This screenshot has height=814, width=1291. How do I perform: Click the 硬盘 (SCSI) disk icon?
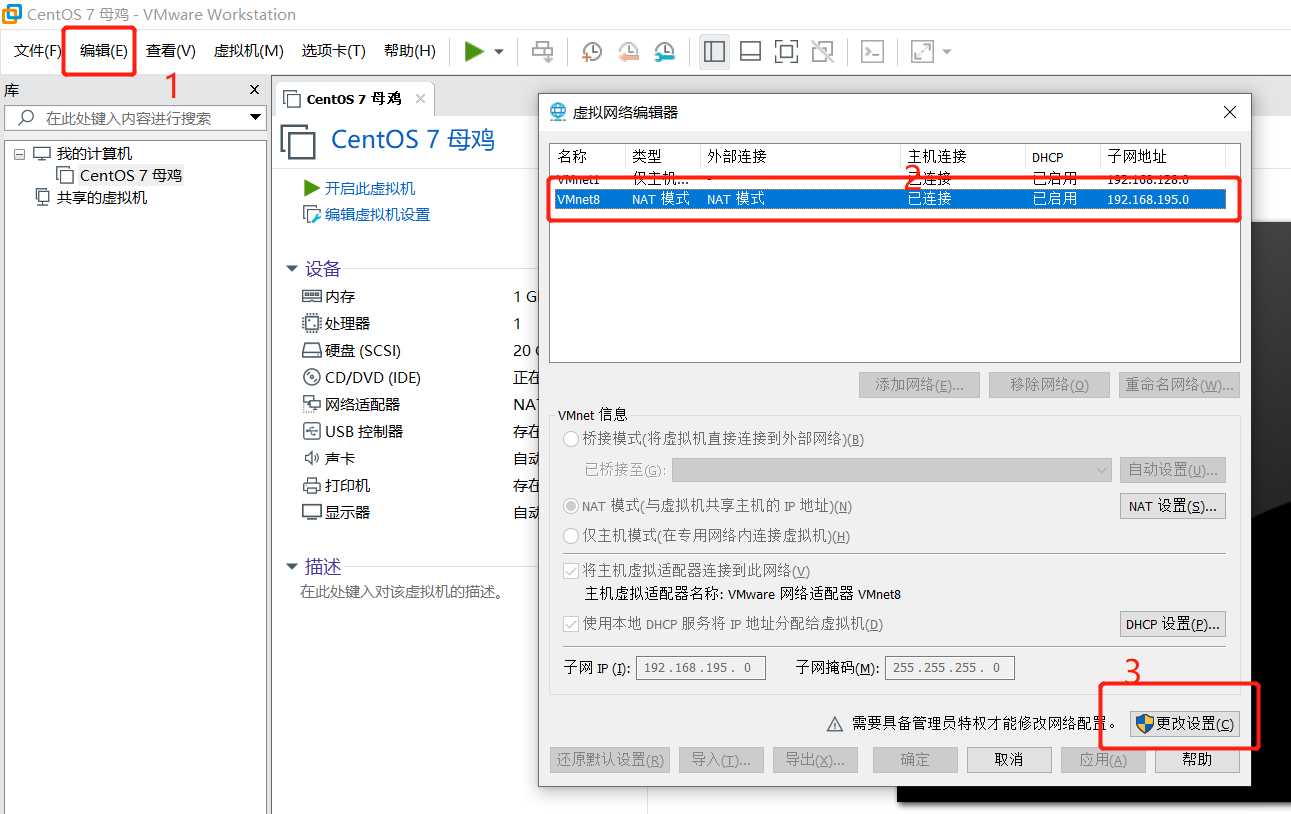pos(311,351)
